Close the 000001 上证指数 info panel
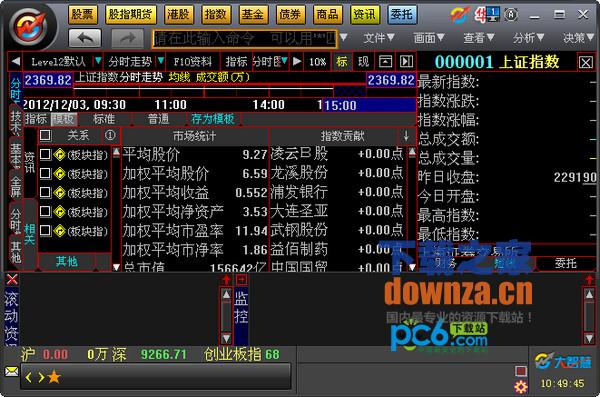The height and width of the screenshot is (397, 600). [585, 62]
